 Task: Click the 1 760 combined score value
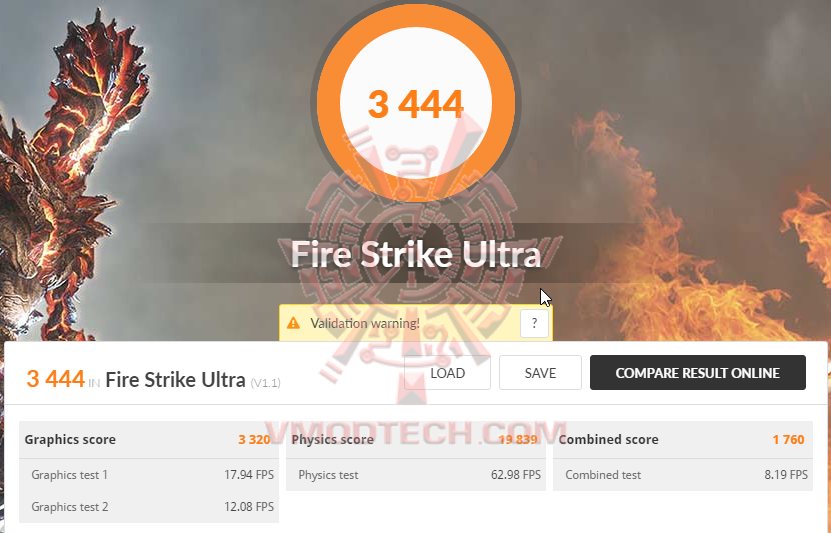[788, 440]
